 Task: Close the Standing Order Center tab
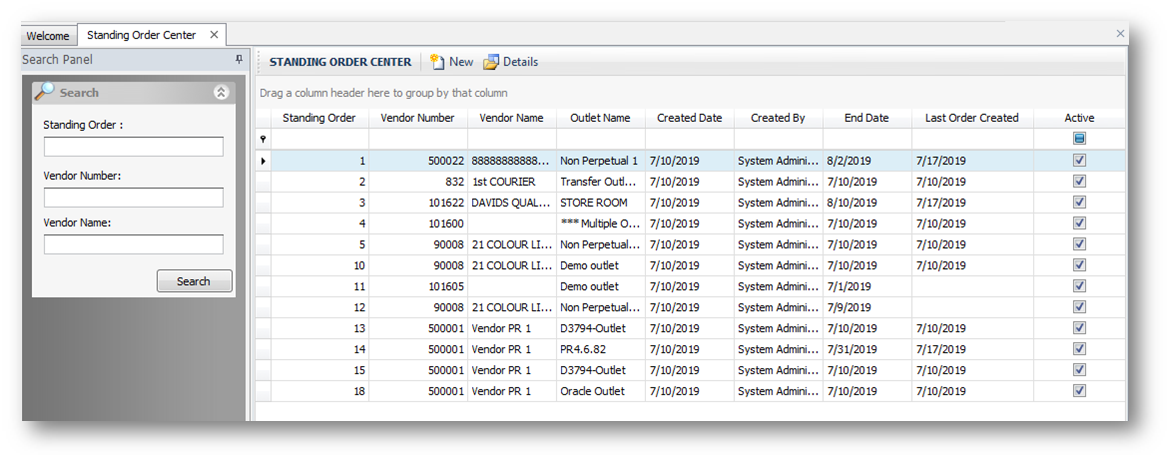coord(214,35)
